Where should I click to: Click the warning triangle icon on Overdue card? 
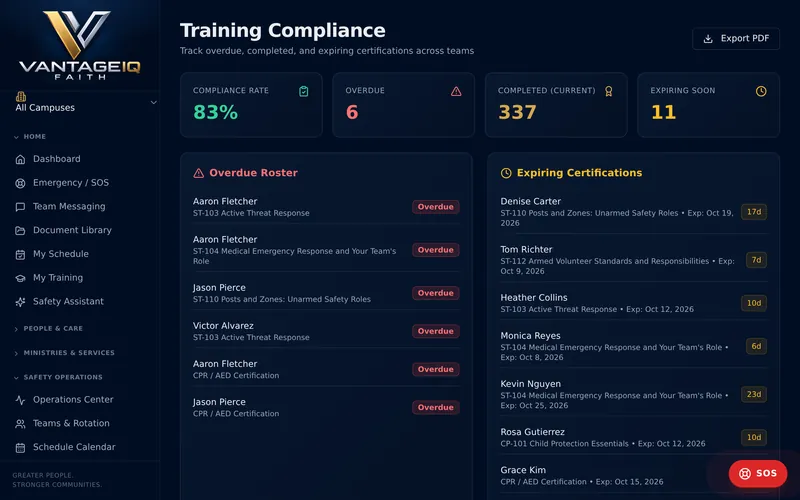tap(456, 91)
